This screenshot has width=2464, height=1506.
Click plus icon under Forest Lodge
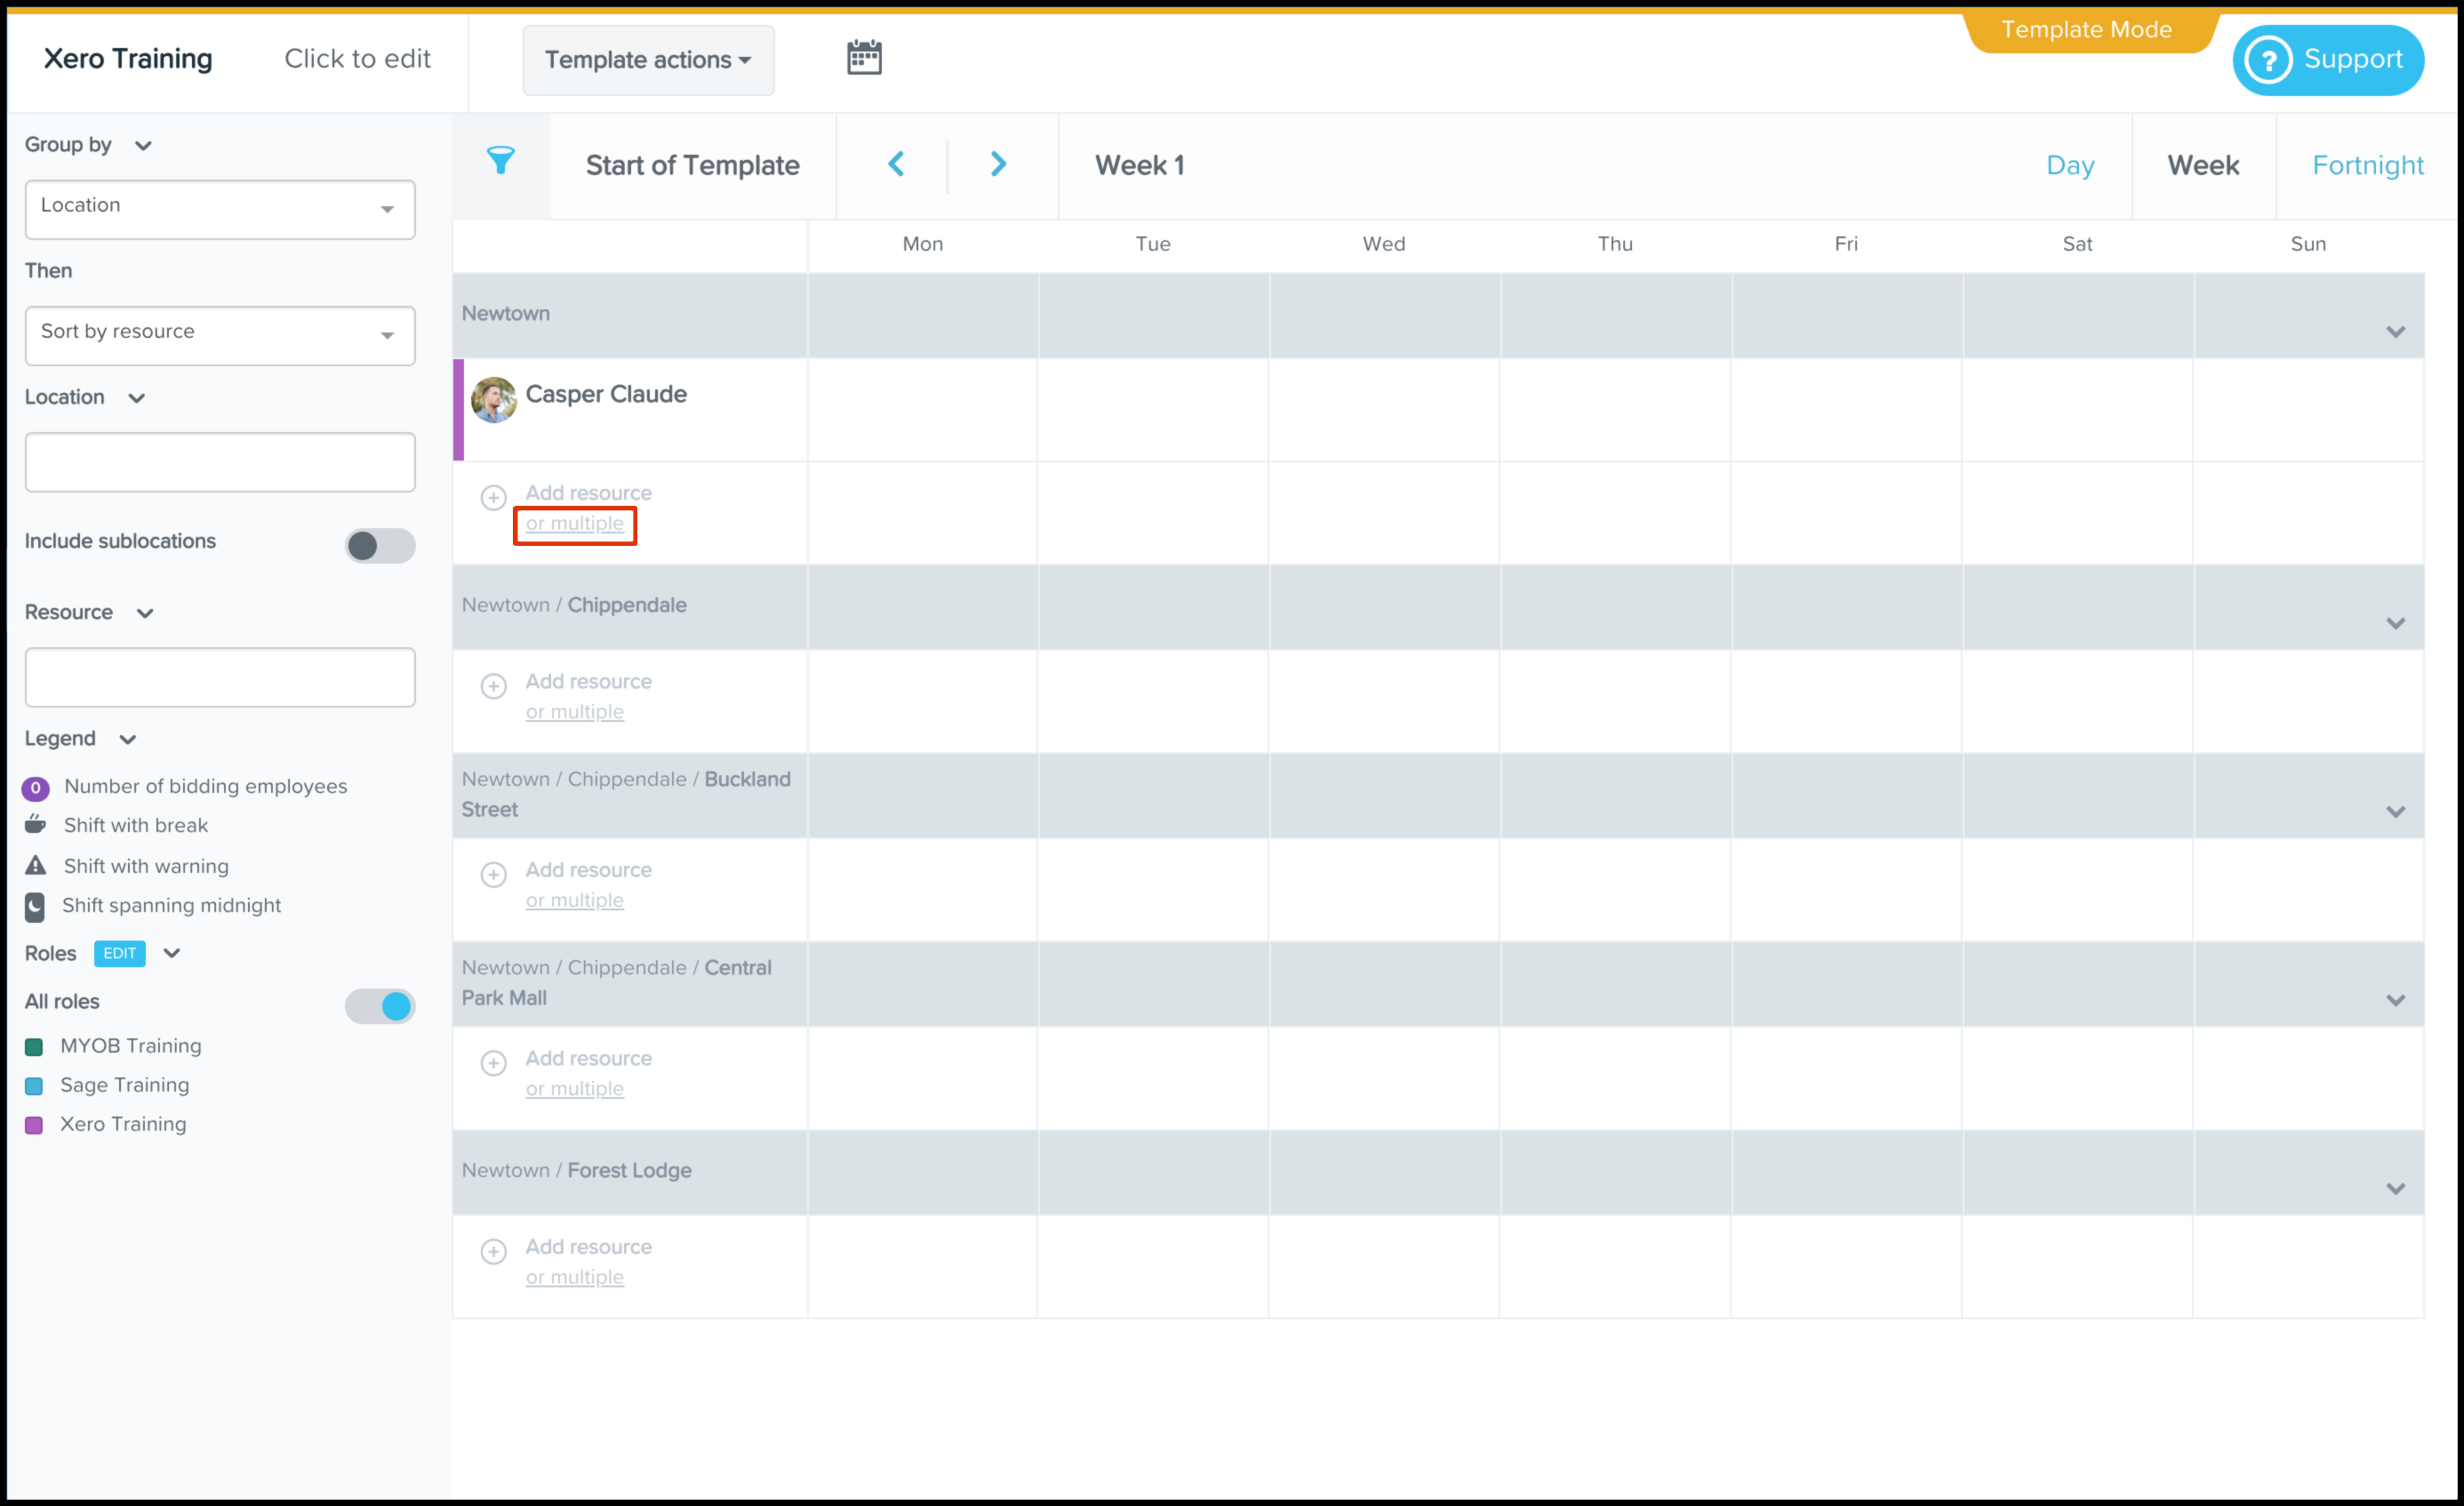pyautogui.click(x=493, y=1251)
